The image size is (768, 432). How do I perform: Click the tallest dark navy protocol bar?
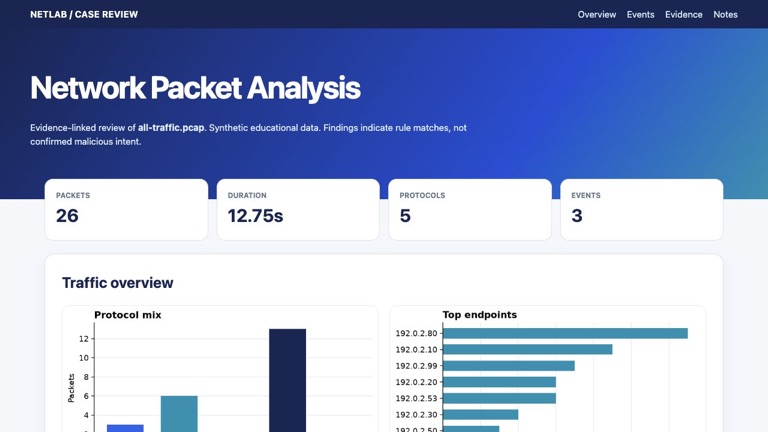[x=288, y=380]
